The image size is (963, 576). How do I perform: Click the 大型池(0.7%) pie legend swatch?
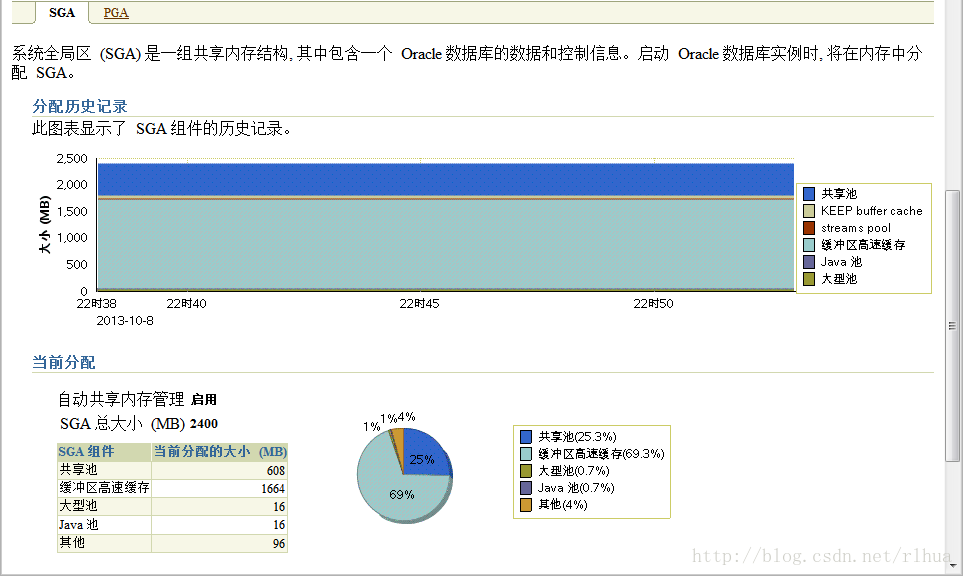[526, 471]
